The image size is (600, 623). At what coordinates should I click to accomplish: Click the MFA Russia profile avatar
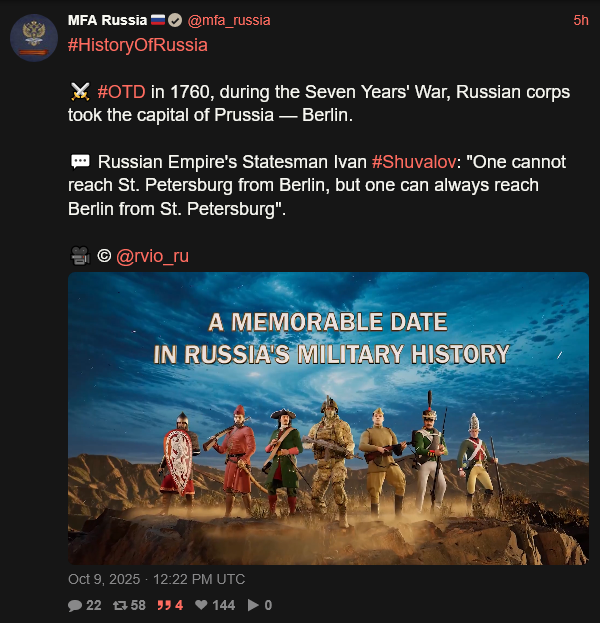(x=33, y=38)
